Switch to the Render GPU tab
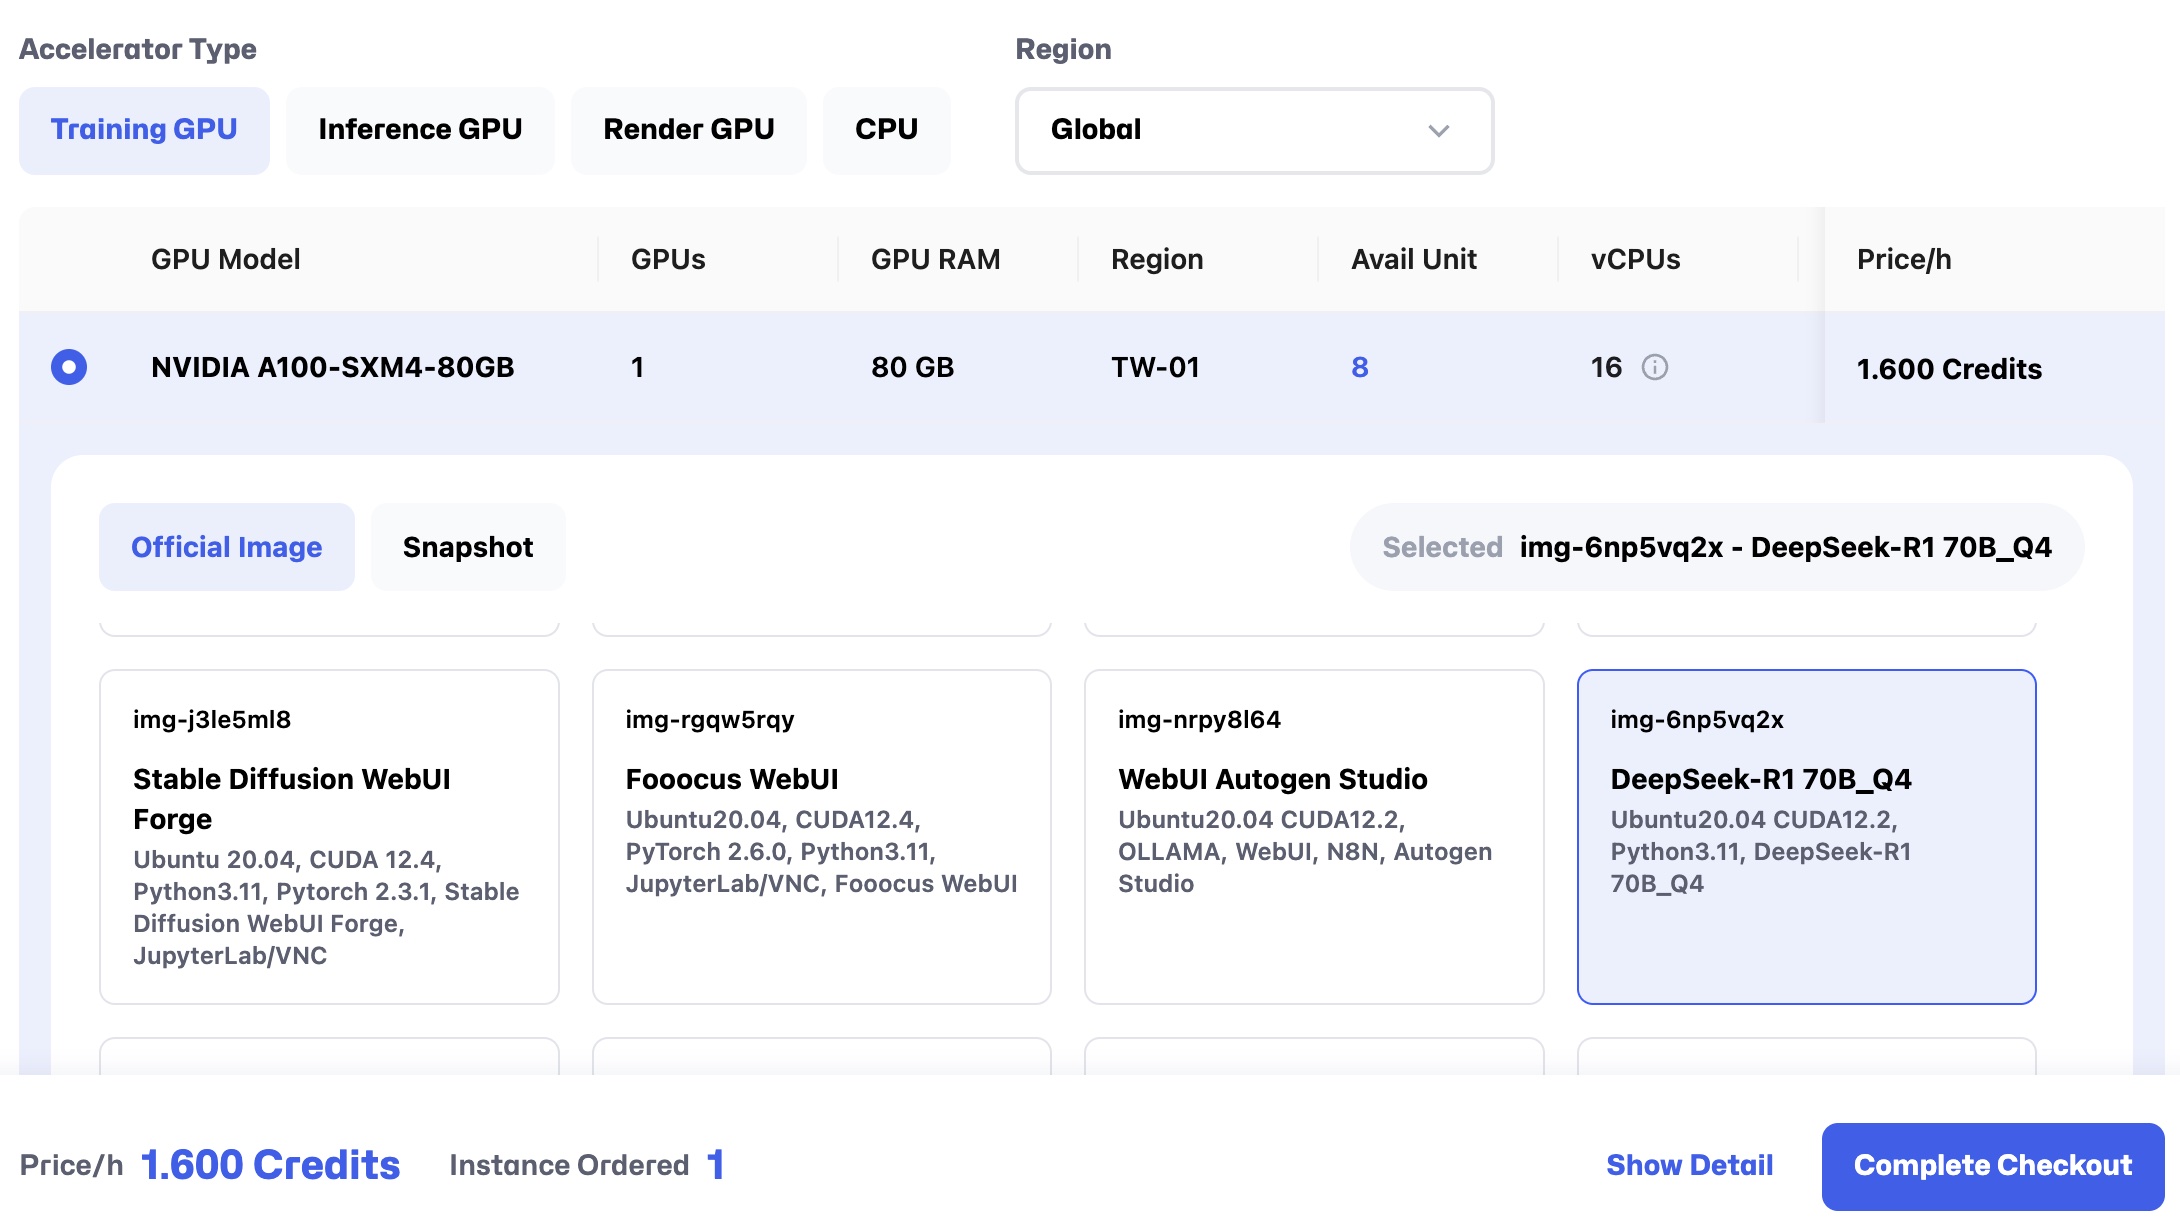Viewport: 2180px width, 1232px height. coord(688,130)
